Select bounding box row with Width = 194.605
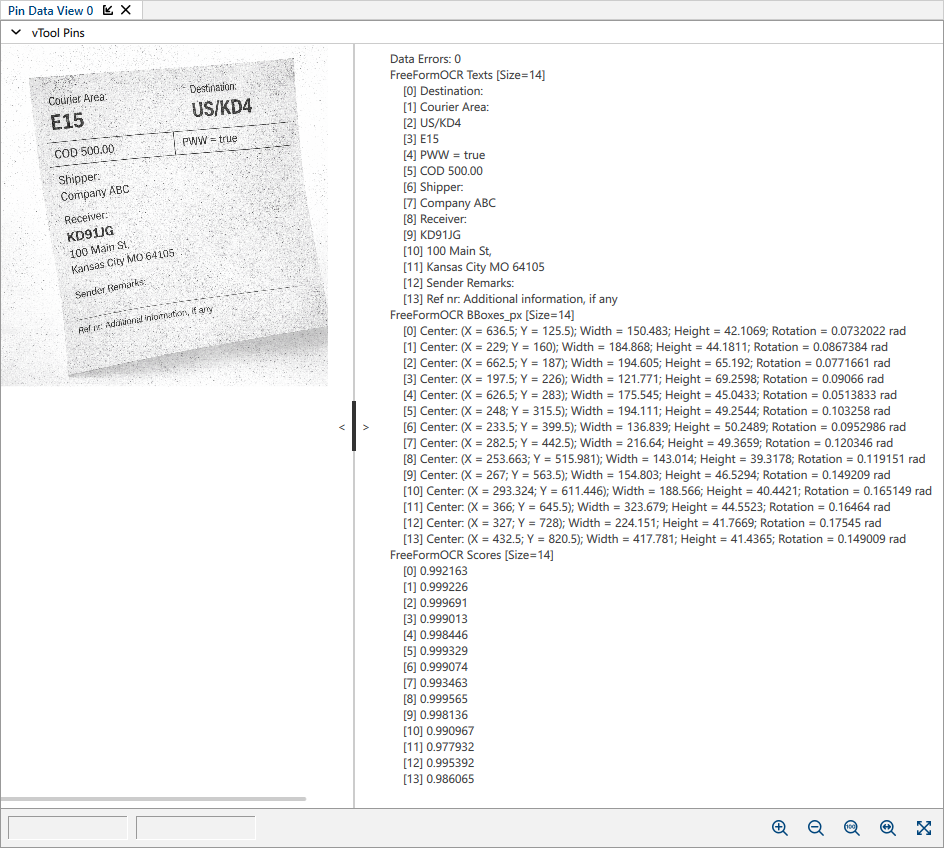 [647, 363]
